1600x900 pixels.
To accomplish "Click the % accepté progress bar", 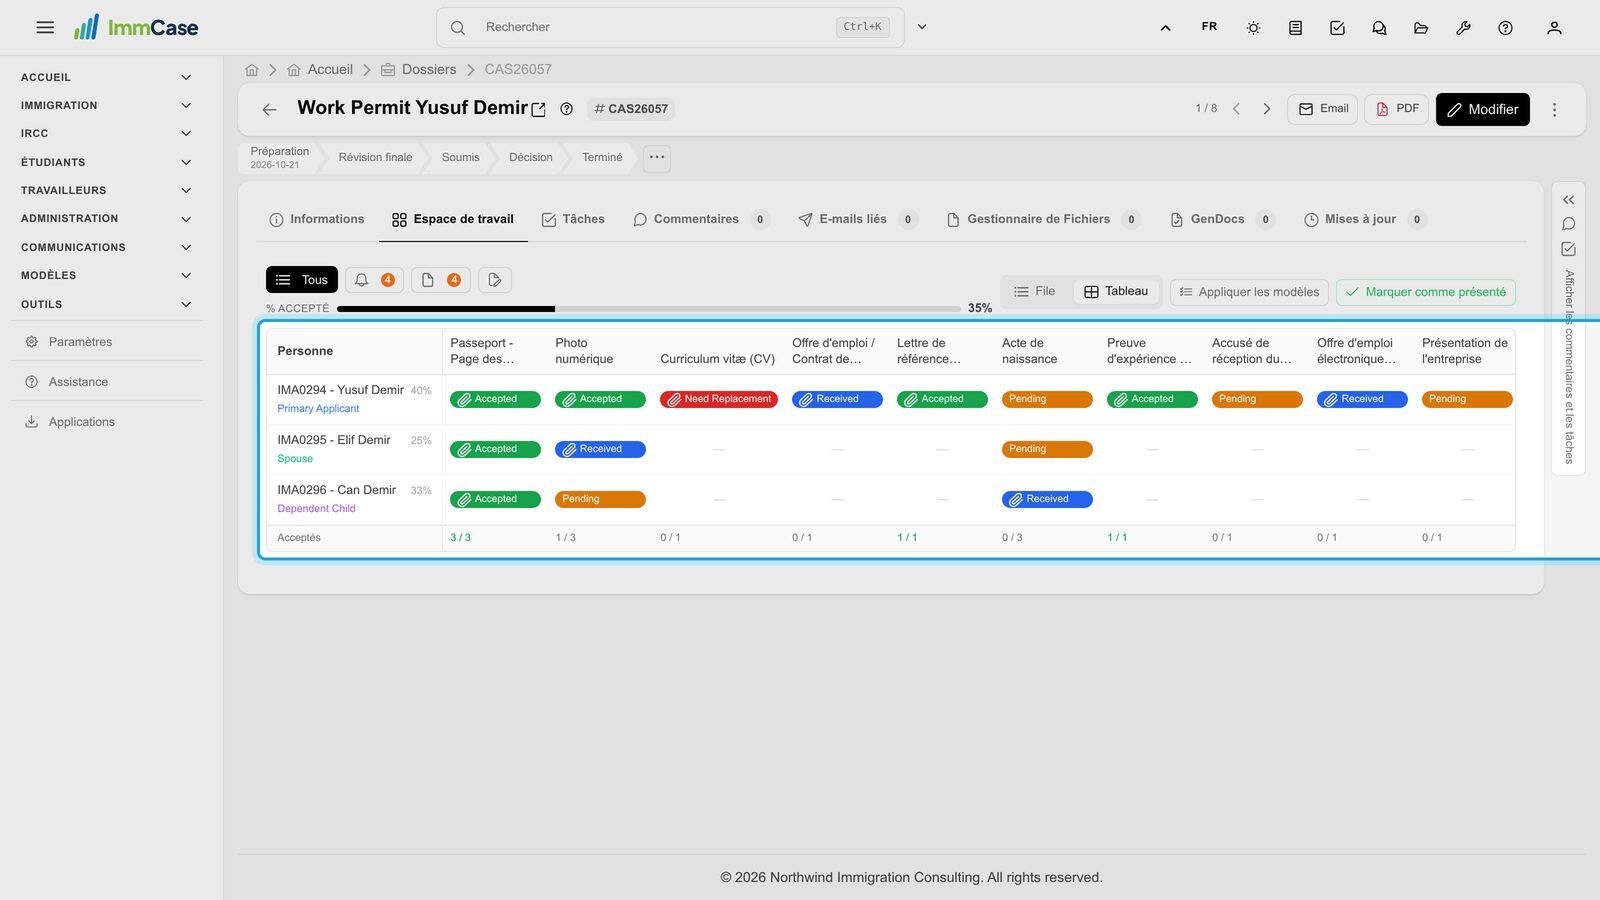I will [651, 309].
